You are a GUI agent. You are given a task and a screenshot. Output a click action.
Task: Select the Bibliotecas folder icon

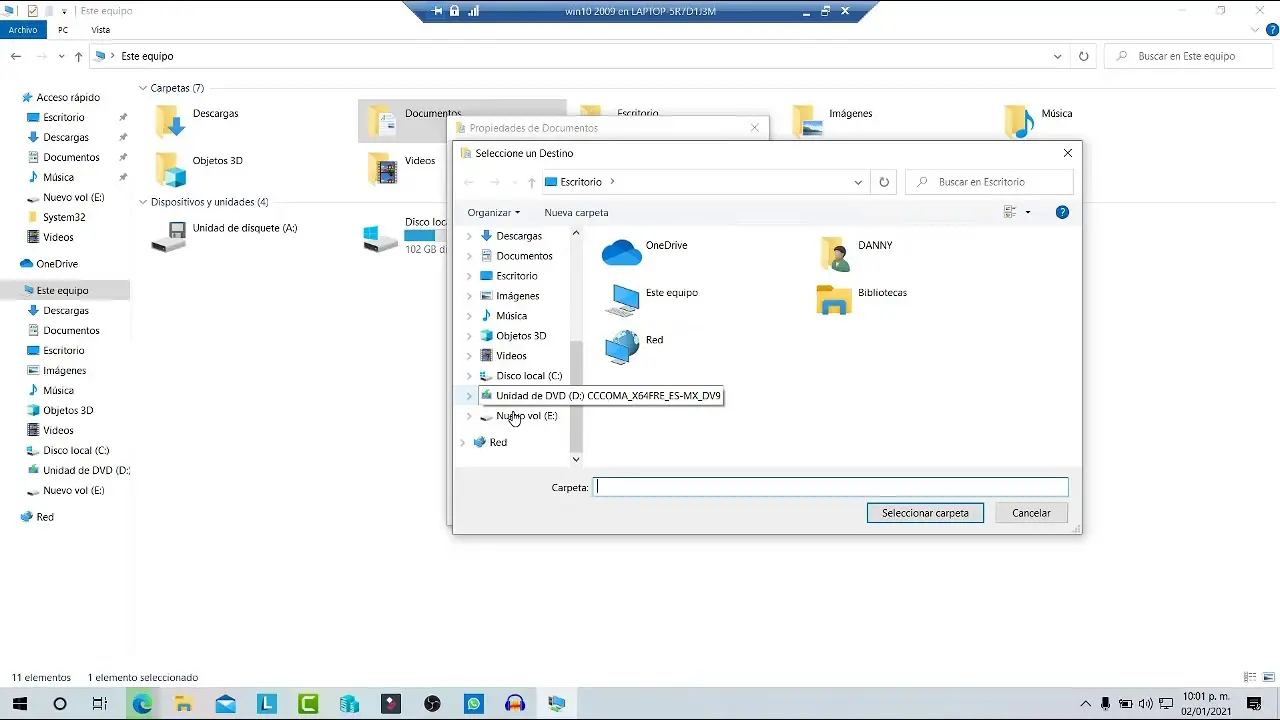(833, 300)
